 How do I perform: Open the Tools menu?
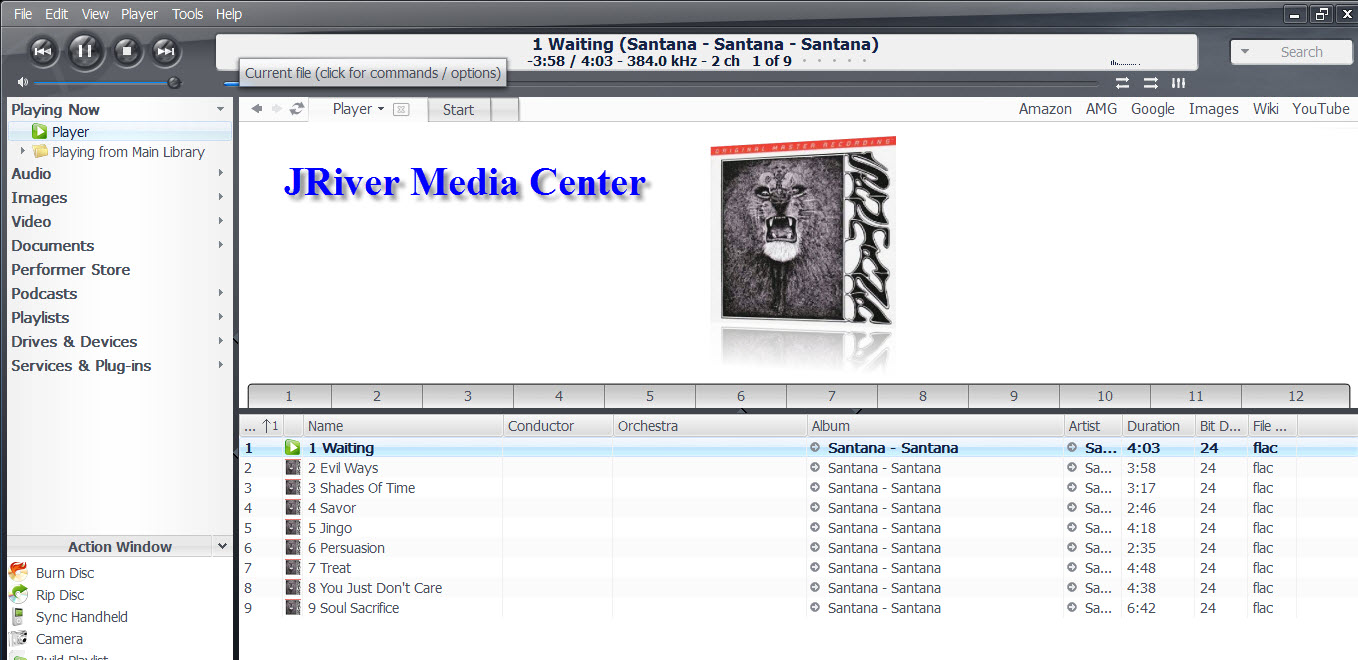(187, 14)
